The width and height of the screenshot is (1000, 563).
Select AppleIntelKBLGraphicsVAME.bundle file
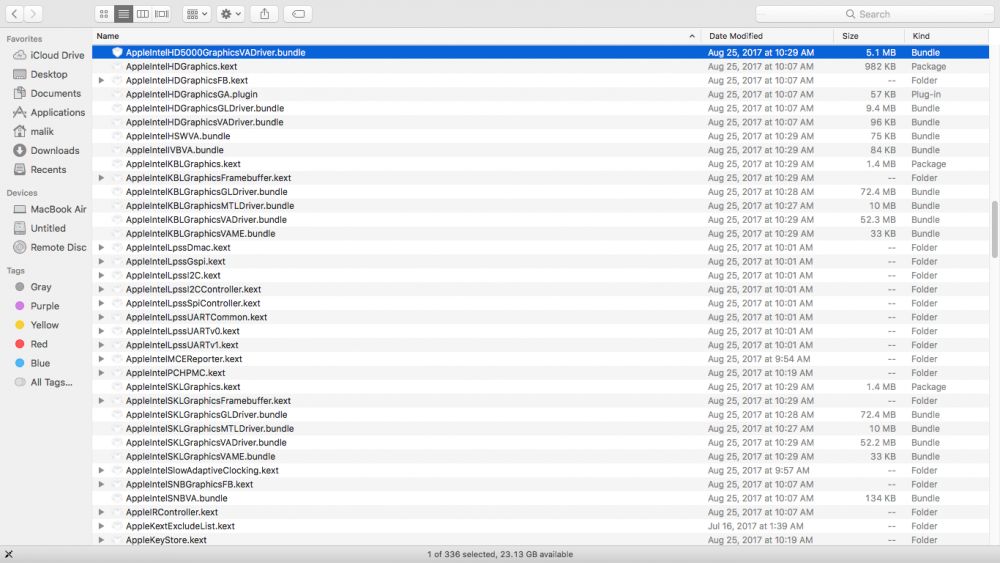(x=200, y=233)
